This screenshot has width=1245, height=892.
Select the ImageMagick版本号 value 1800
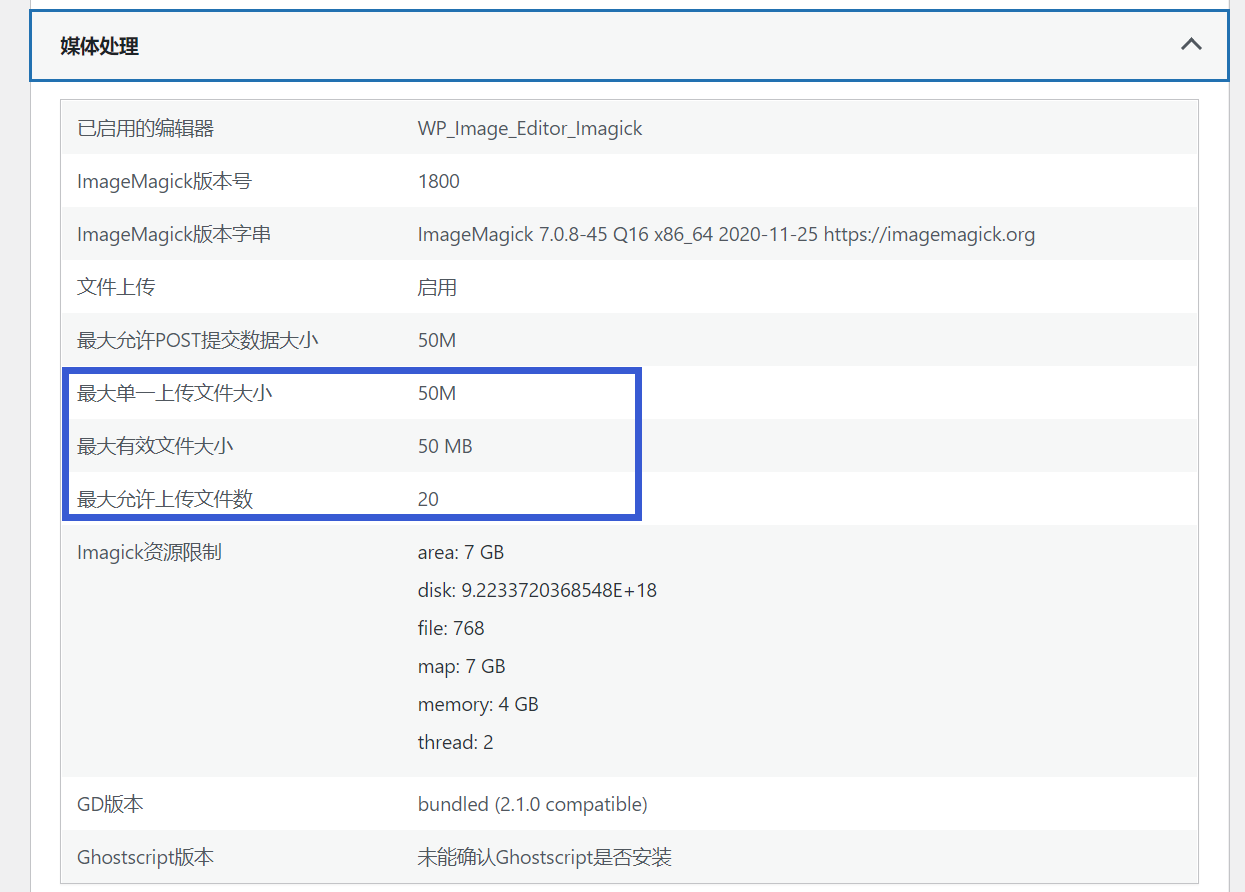coord(438,181)
